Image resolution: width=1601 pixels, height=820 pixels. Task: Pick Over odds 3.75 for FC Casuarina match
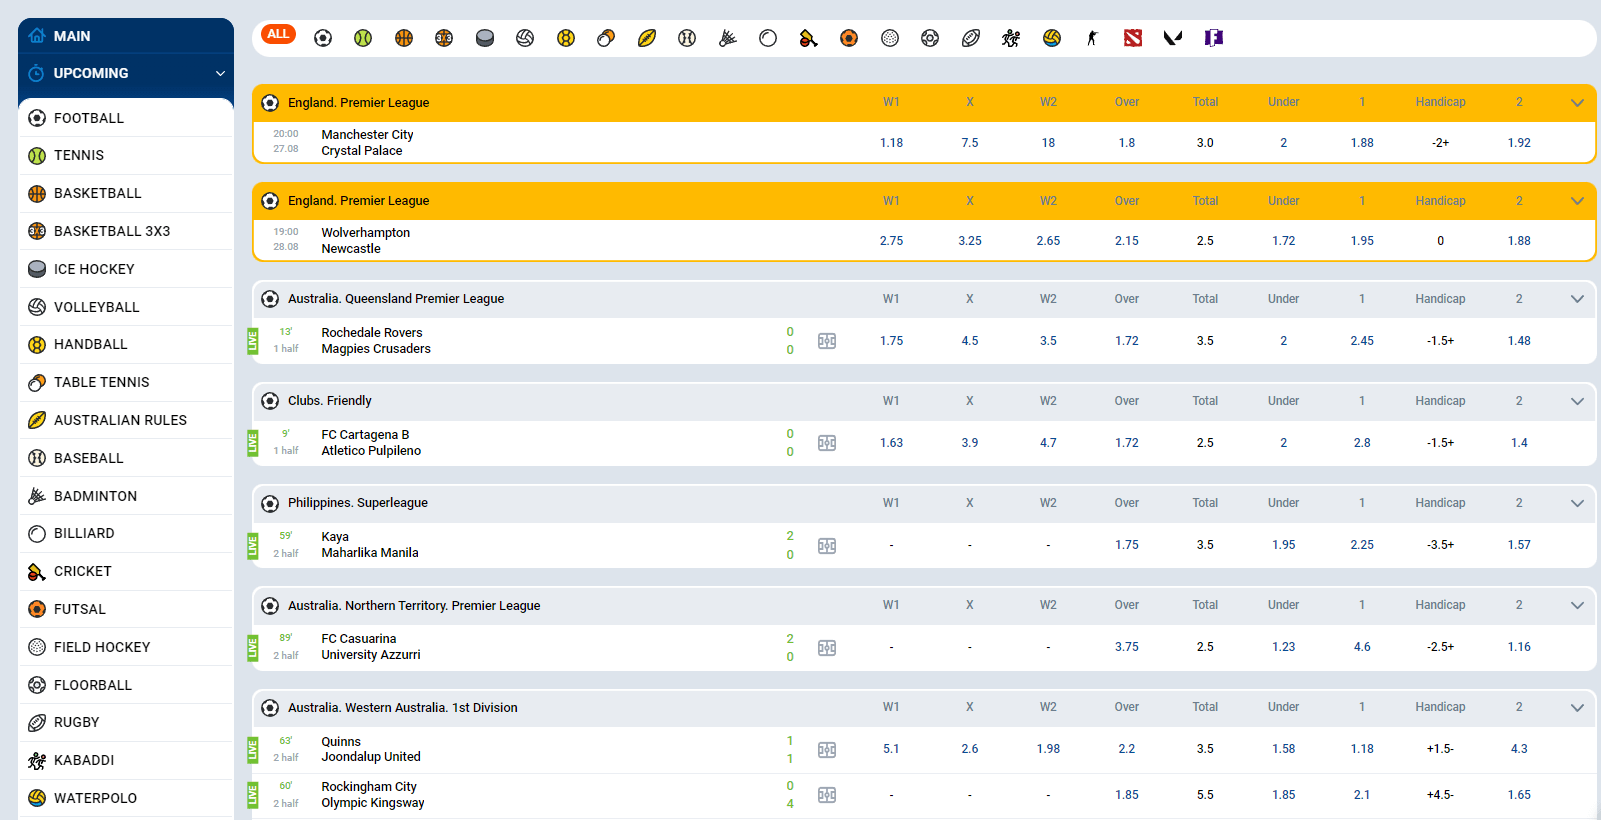coord(1127,647)
